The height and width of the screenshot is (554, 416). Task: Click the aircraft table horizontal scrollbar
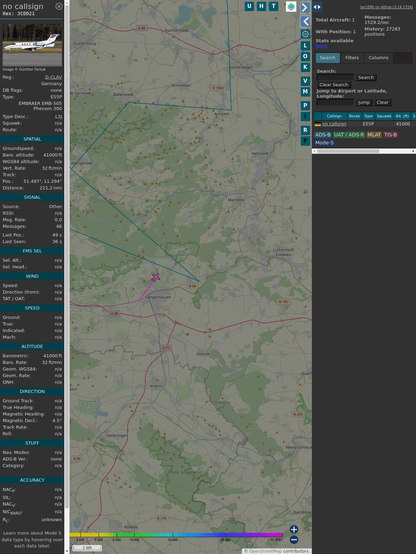[x=347, y=151]
